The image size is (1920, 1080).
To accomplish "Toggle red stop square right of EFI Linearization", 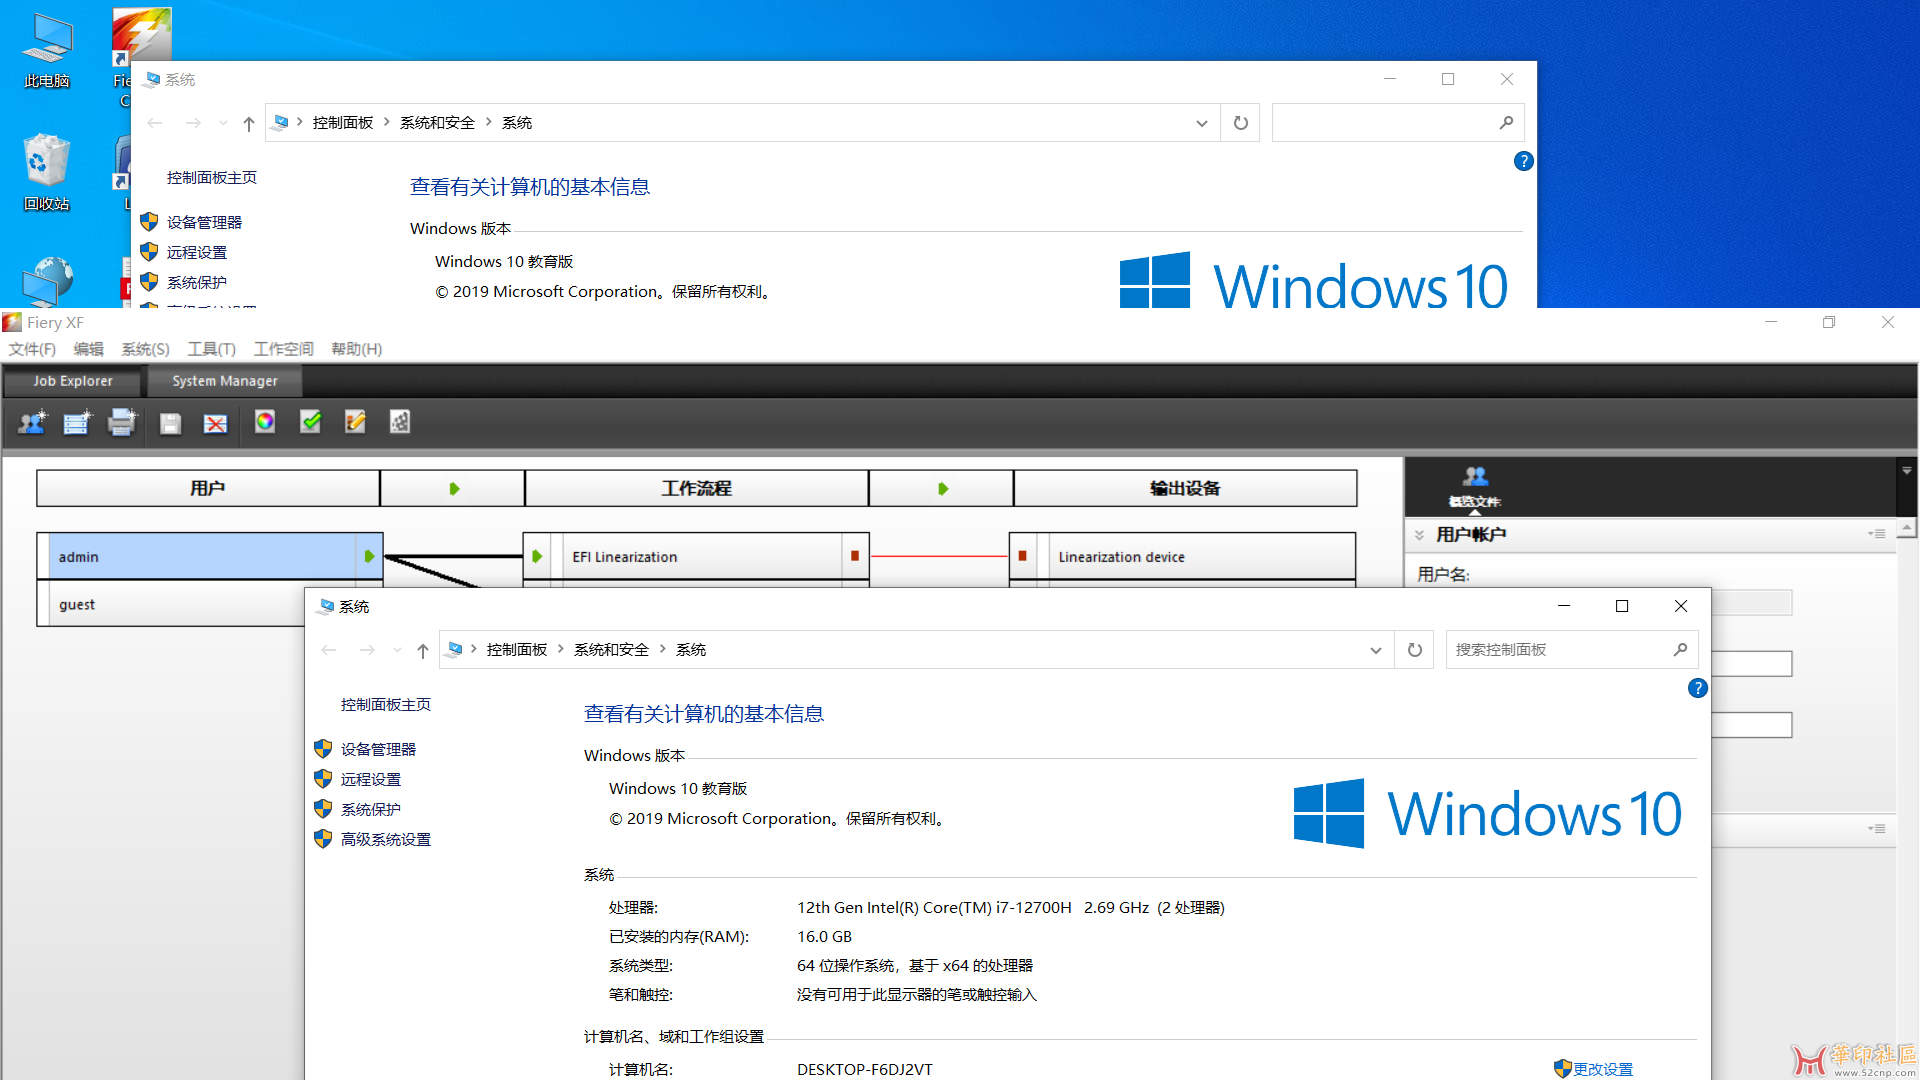I will pyautogui.click(x=855, y=556).
